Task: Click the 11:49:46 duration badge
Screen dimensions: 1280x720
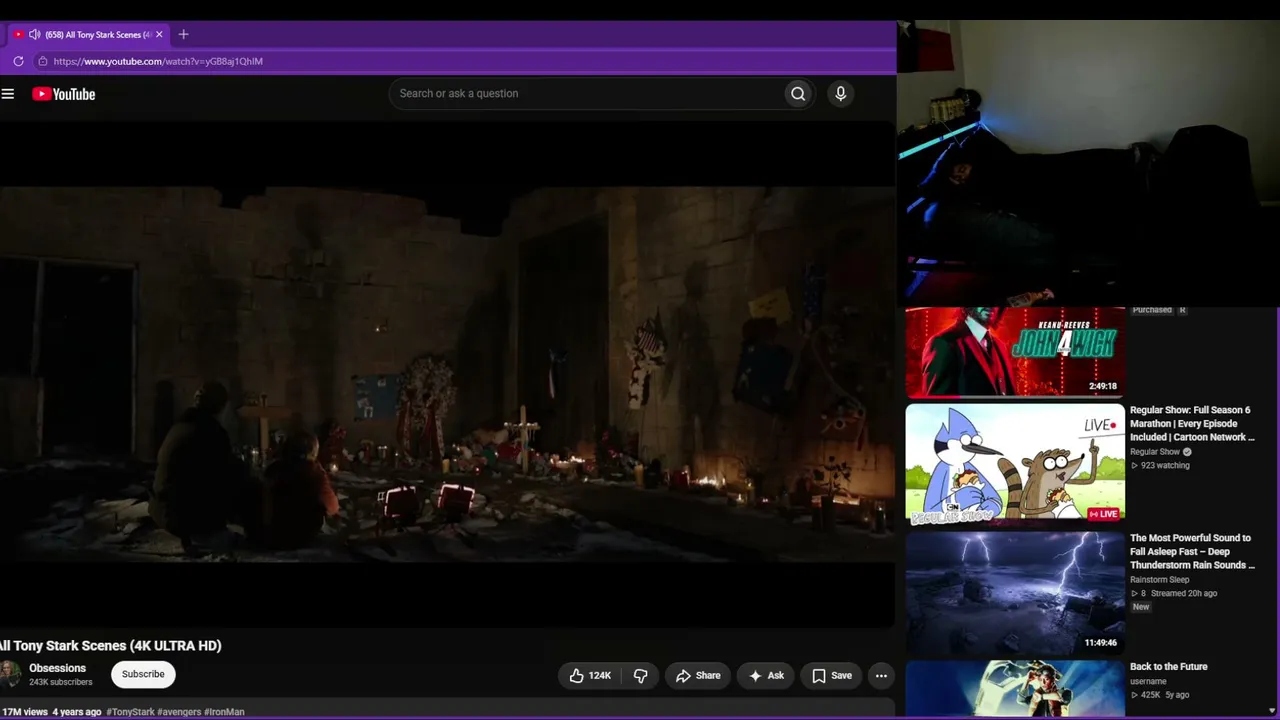Action: click(x=1101, y=643)
